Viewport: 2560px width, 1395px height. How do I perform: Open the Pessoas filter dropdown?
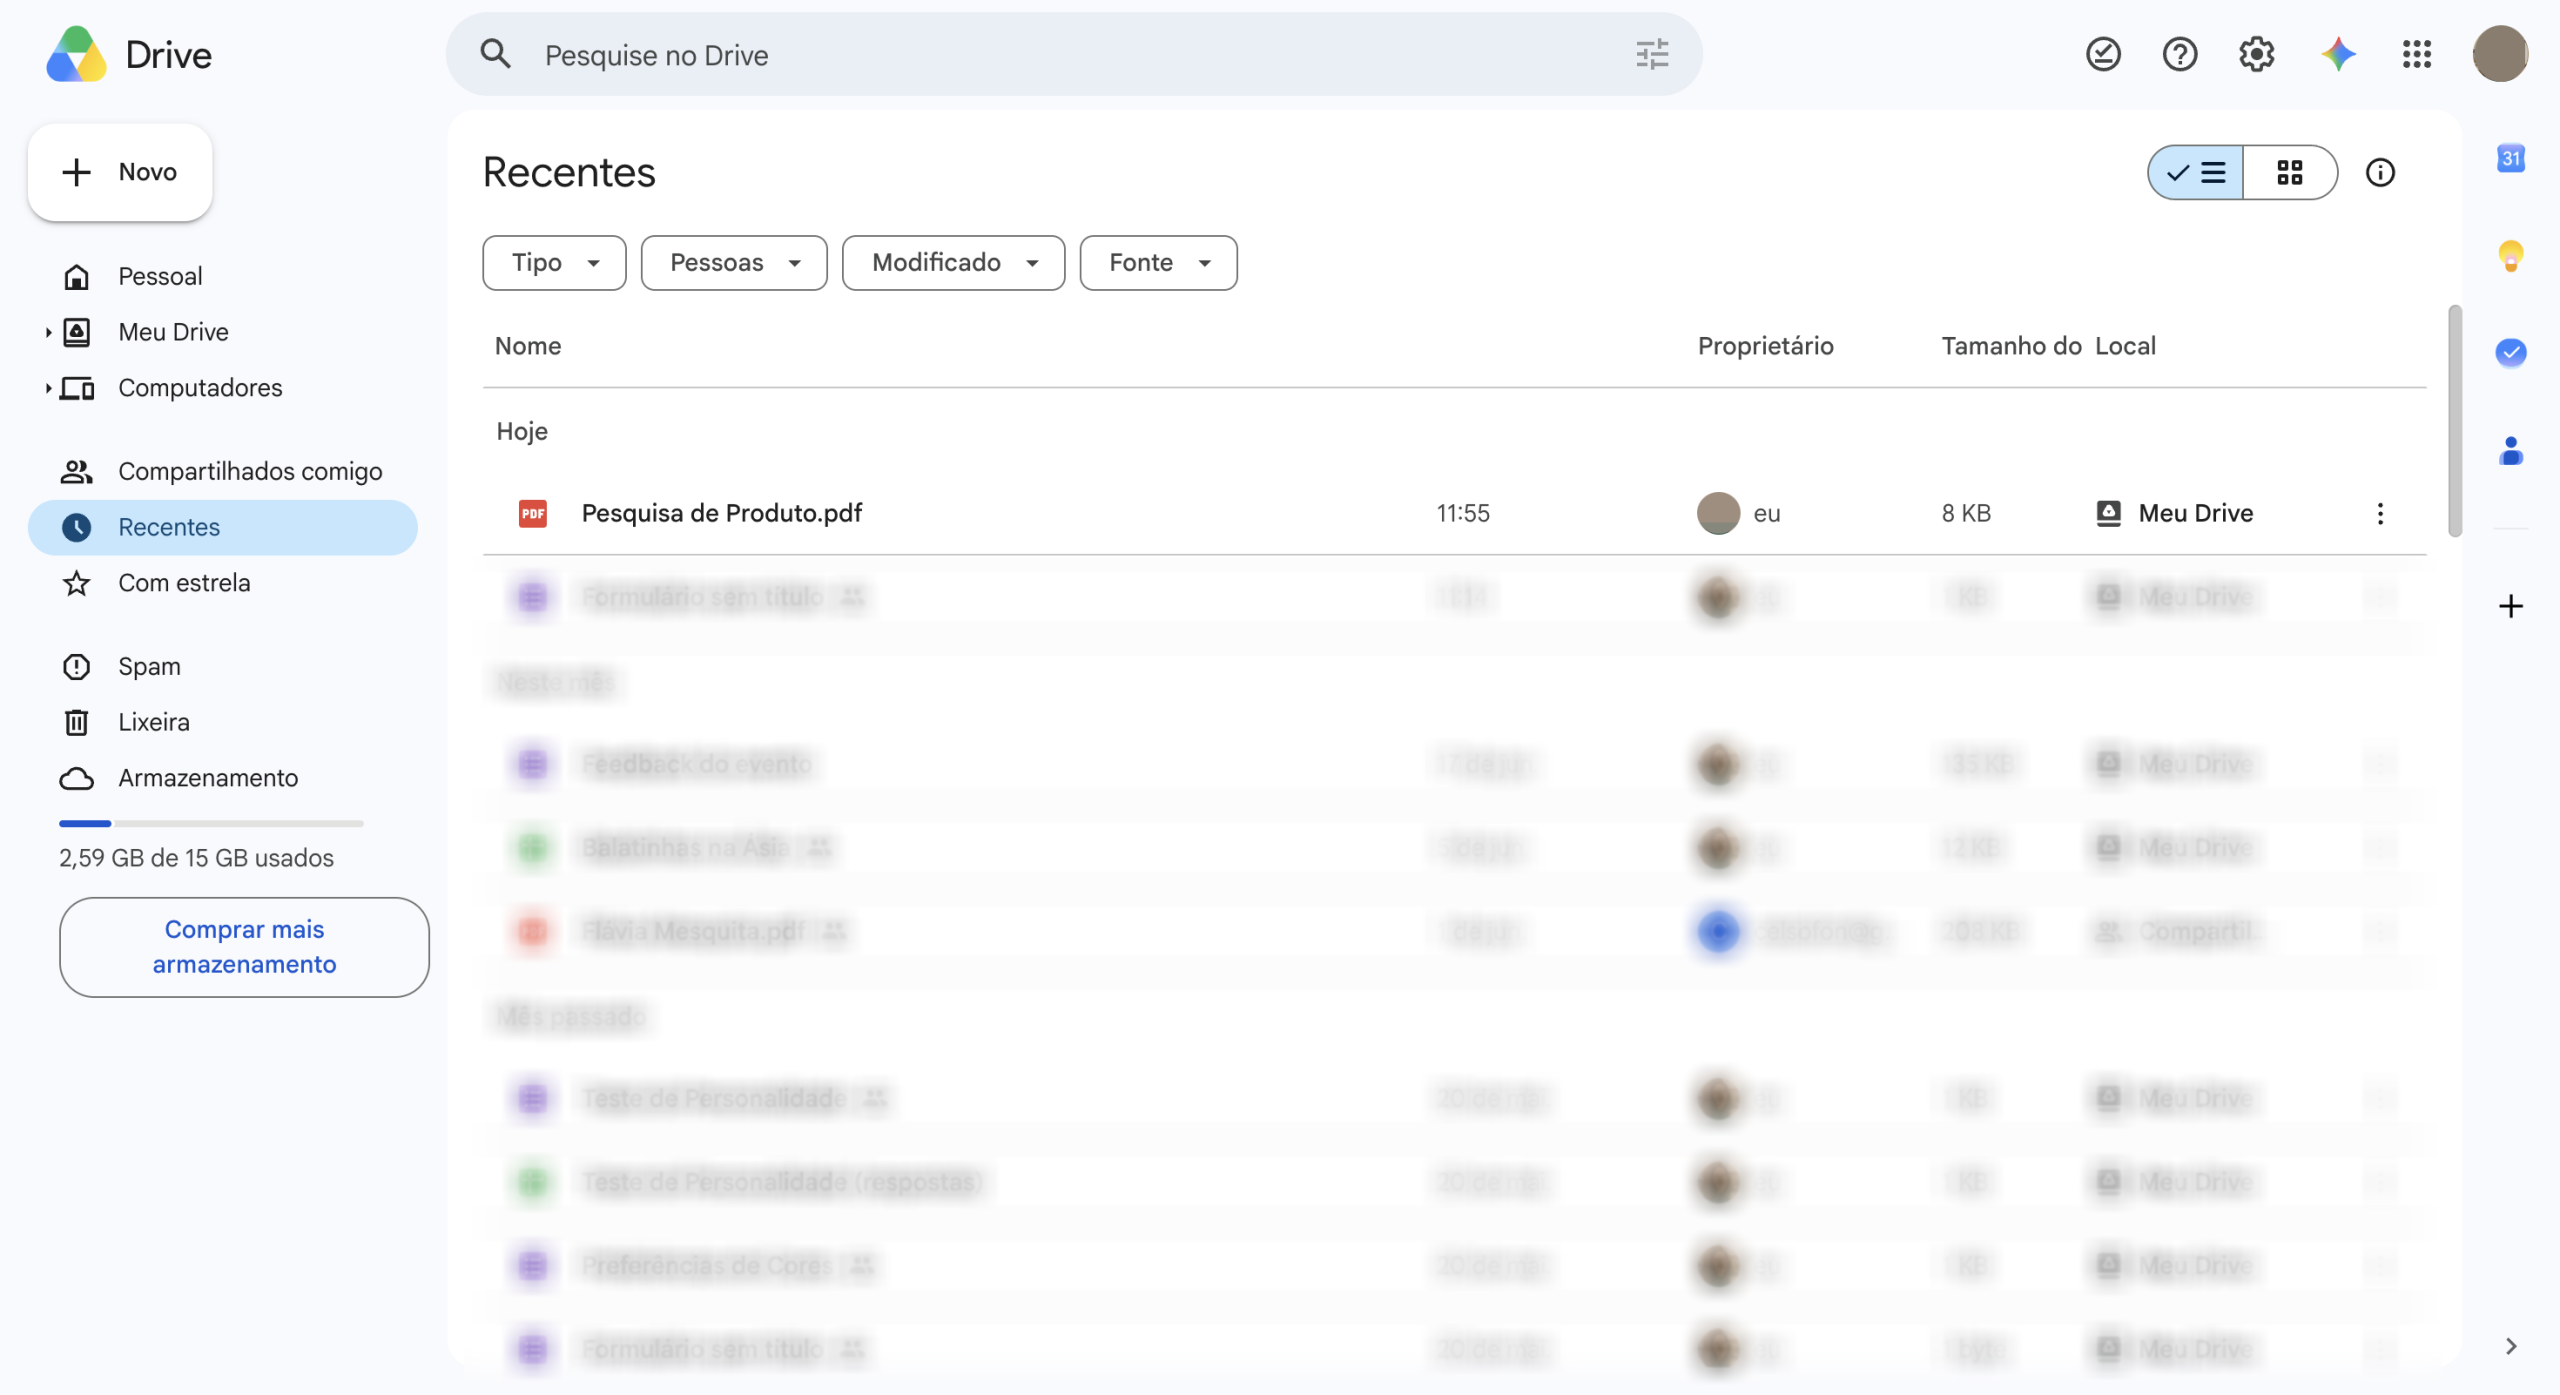pos(734,263)
